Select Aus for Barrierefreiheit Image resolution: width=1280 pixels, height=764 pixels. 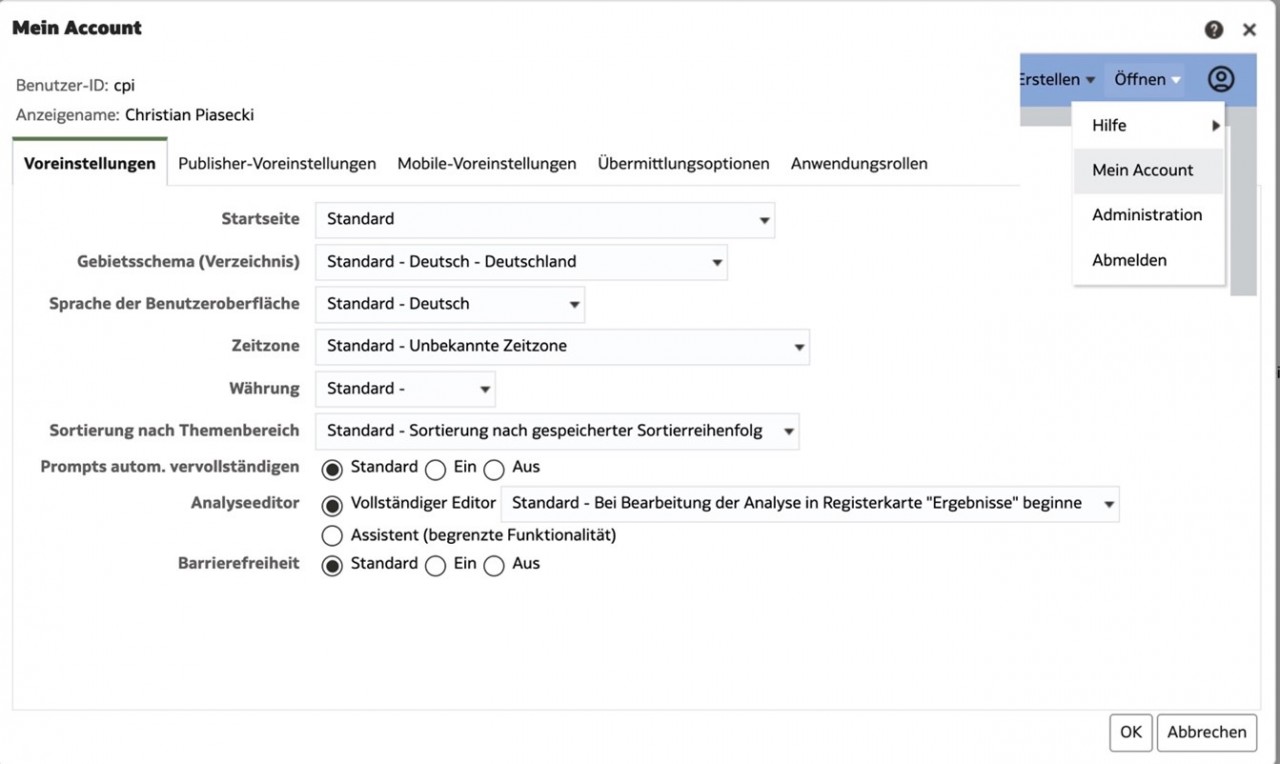pyautogui.click(x=494, y=565)
